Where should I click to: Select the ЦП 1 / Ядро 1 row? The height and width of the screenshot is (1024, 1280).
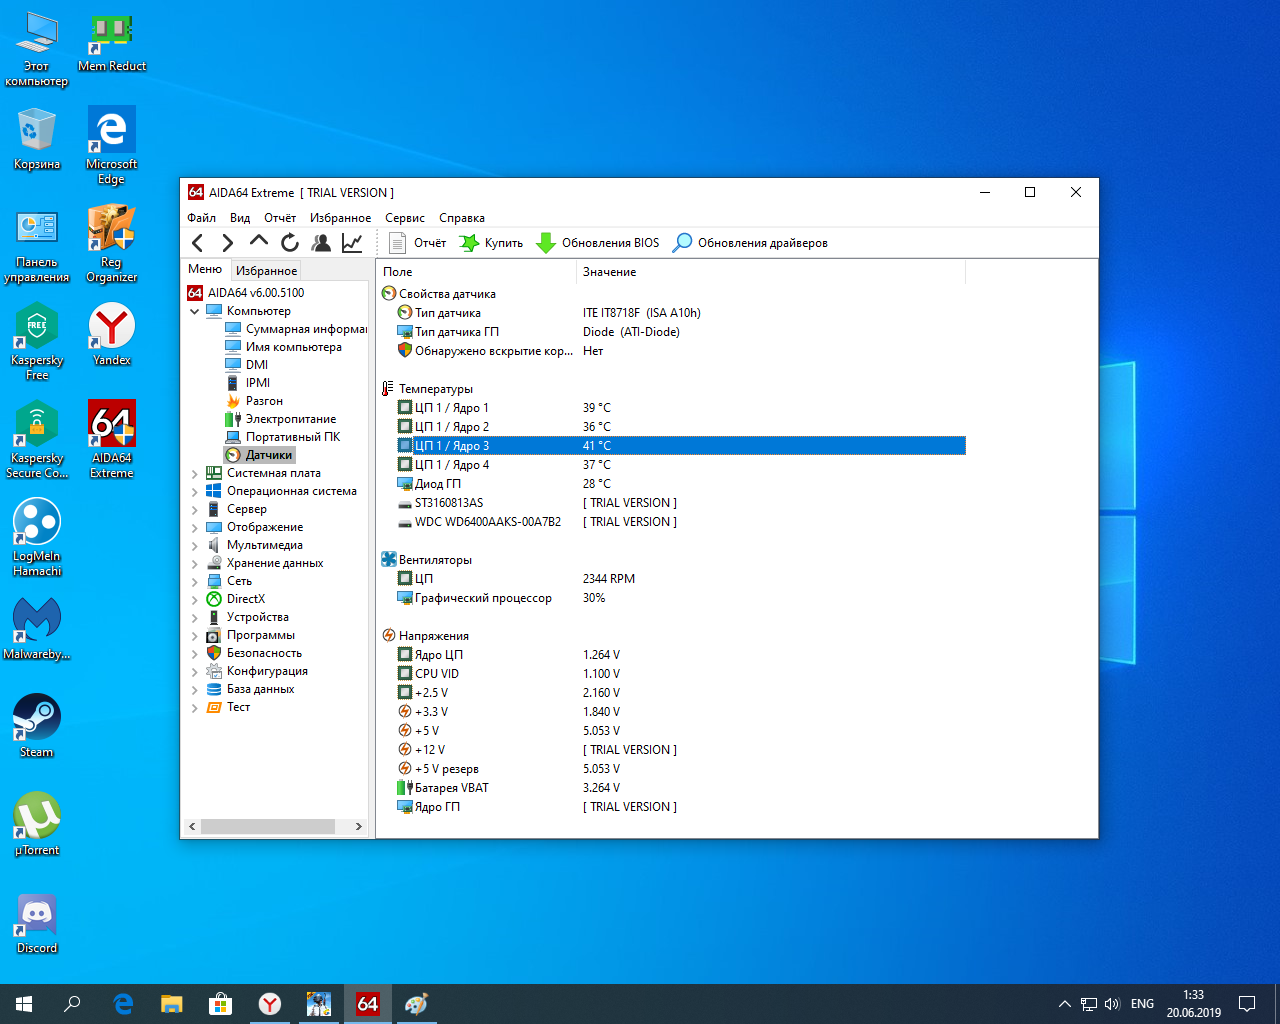[681, 408]
